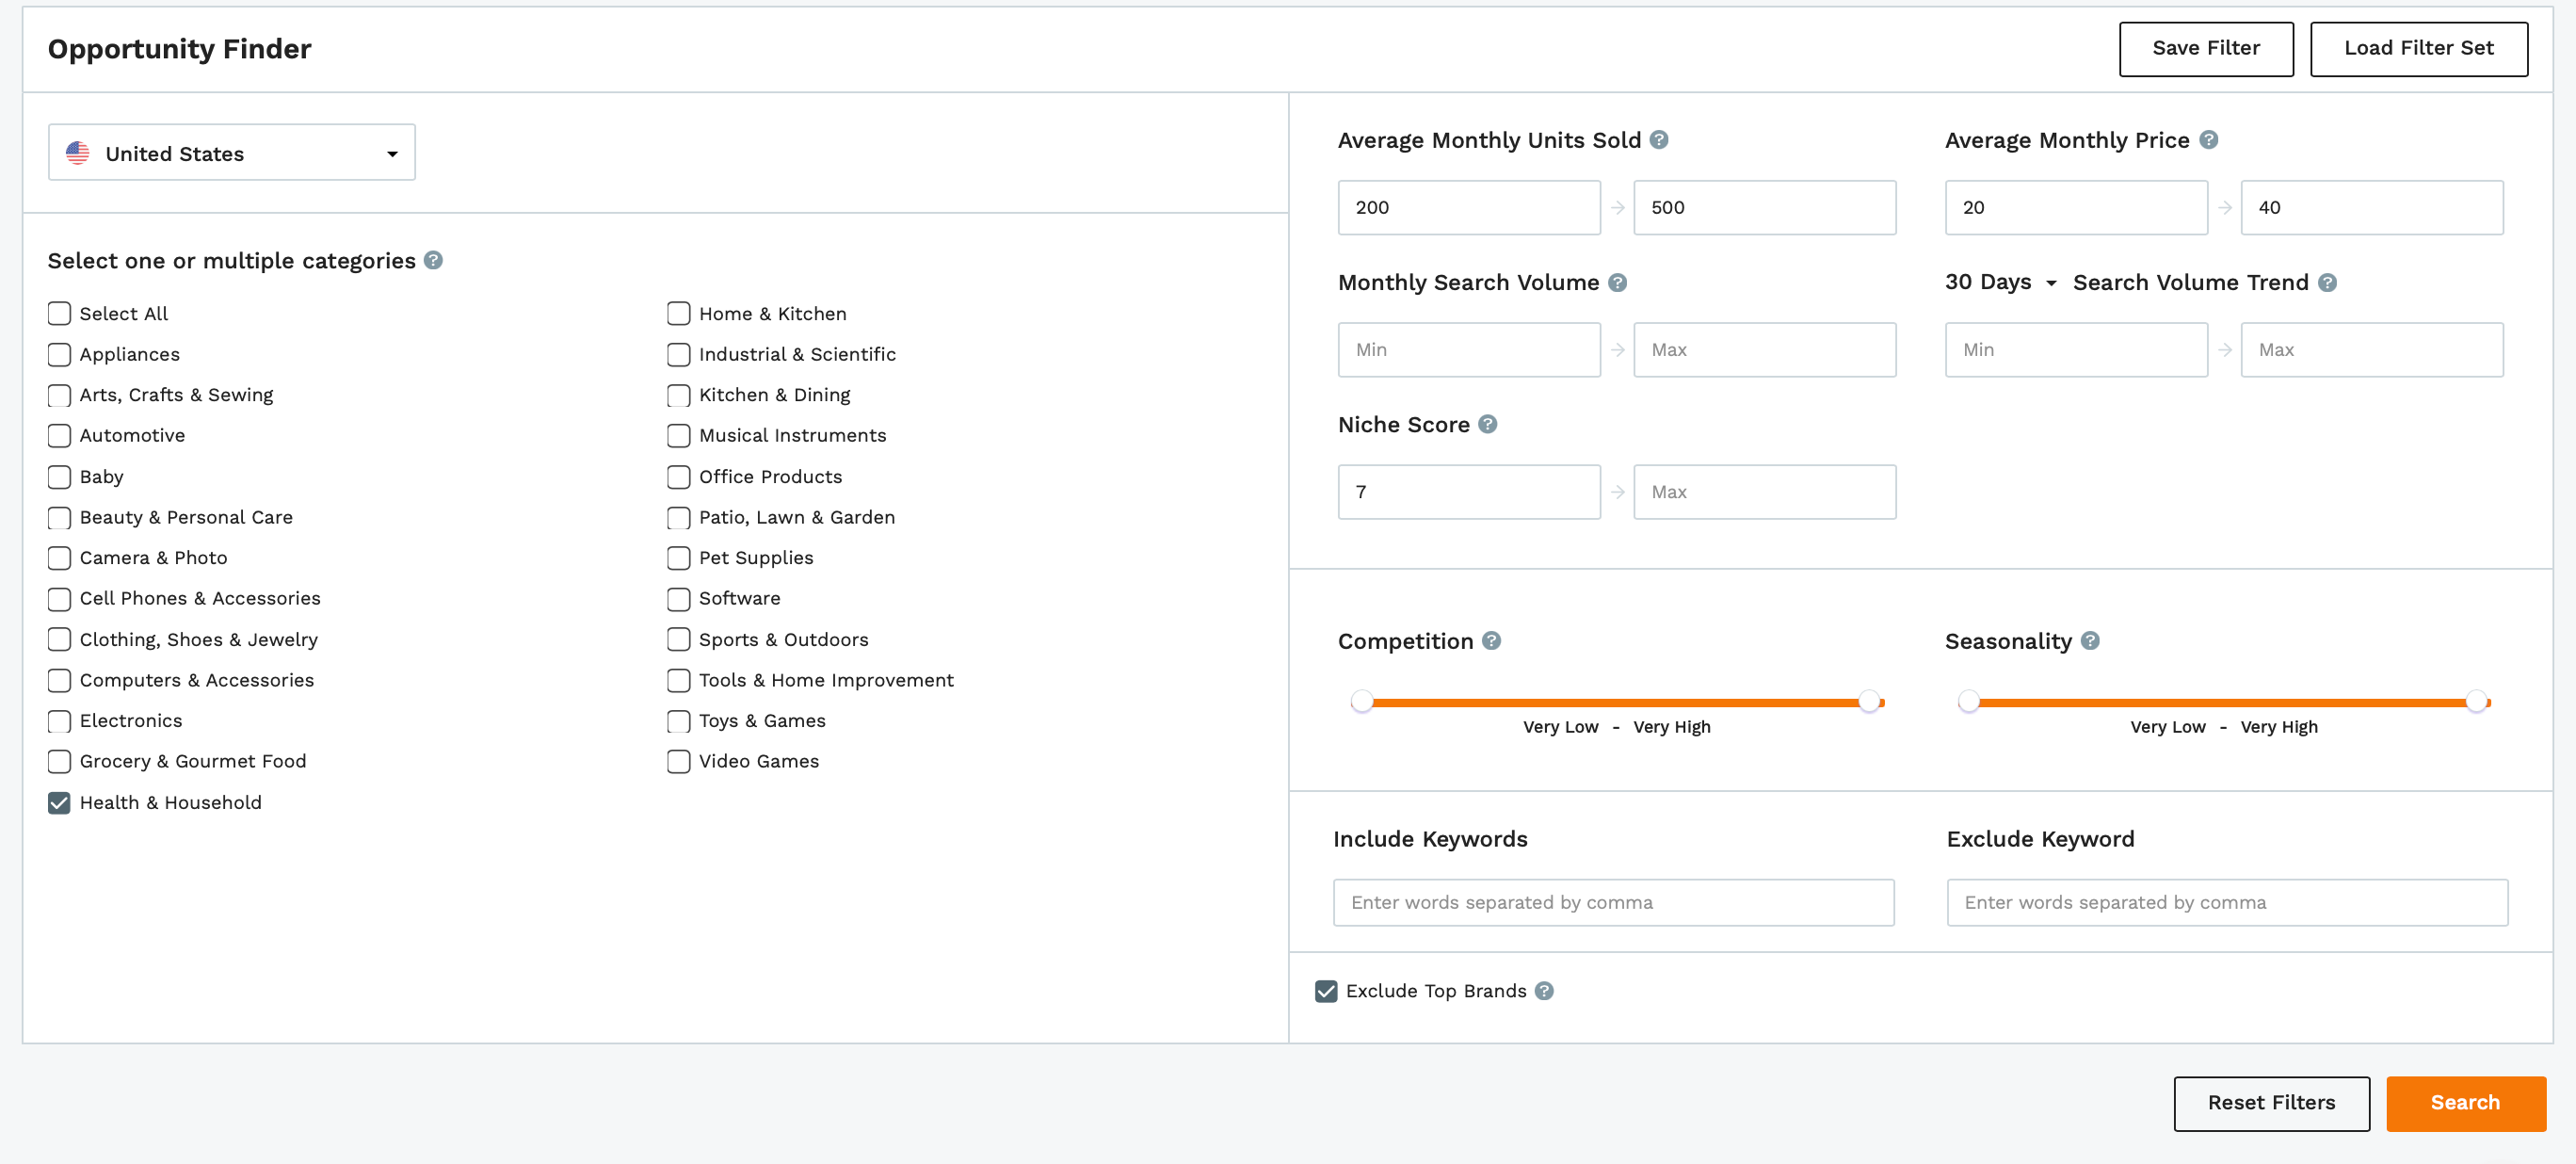Screen dimensions: 2576x1164
Task: Check Grocery & Gourmet Food category
Action: (x=59, y=762)
